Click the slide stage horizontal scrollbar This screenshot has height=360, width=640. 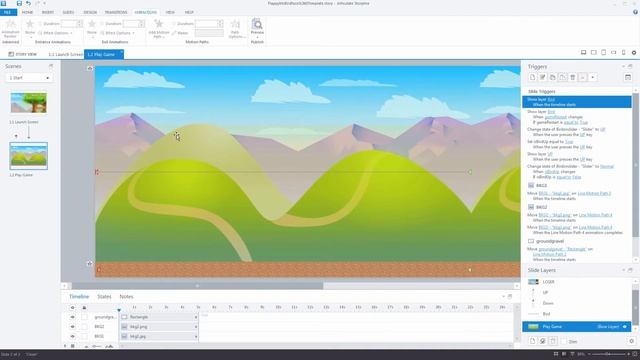[198, 286]
